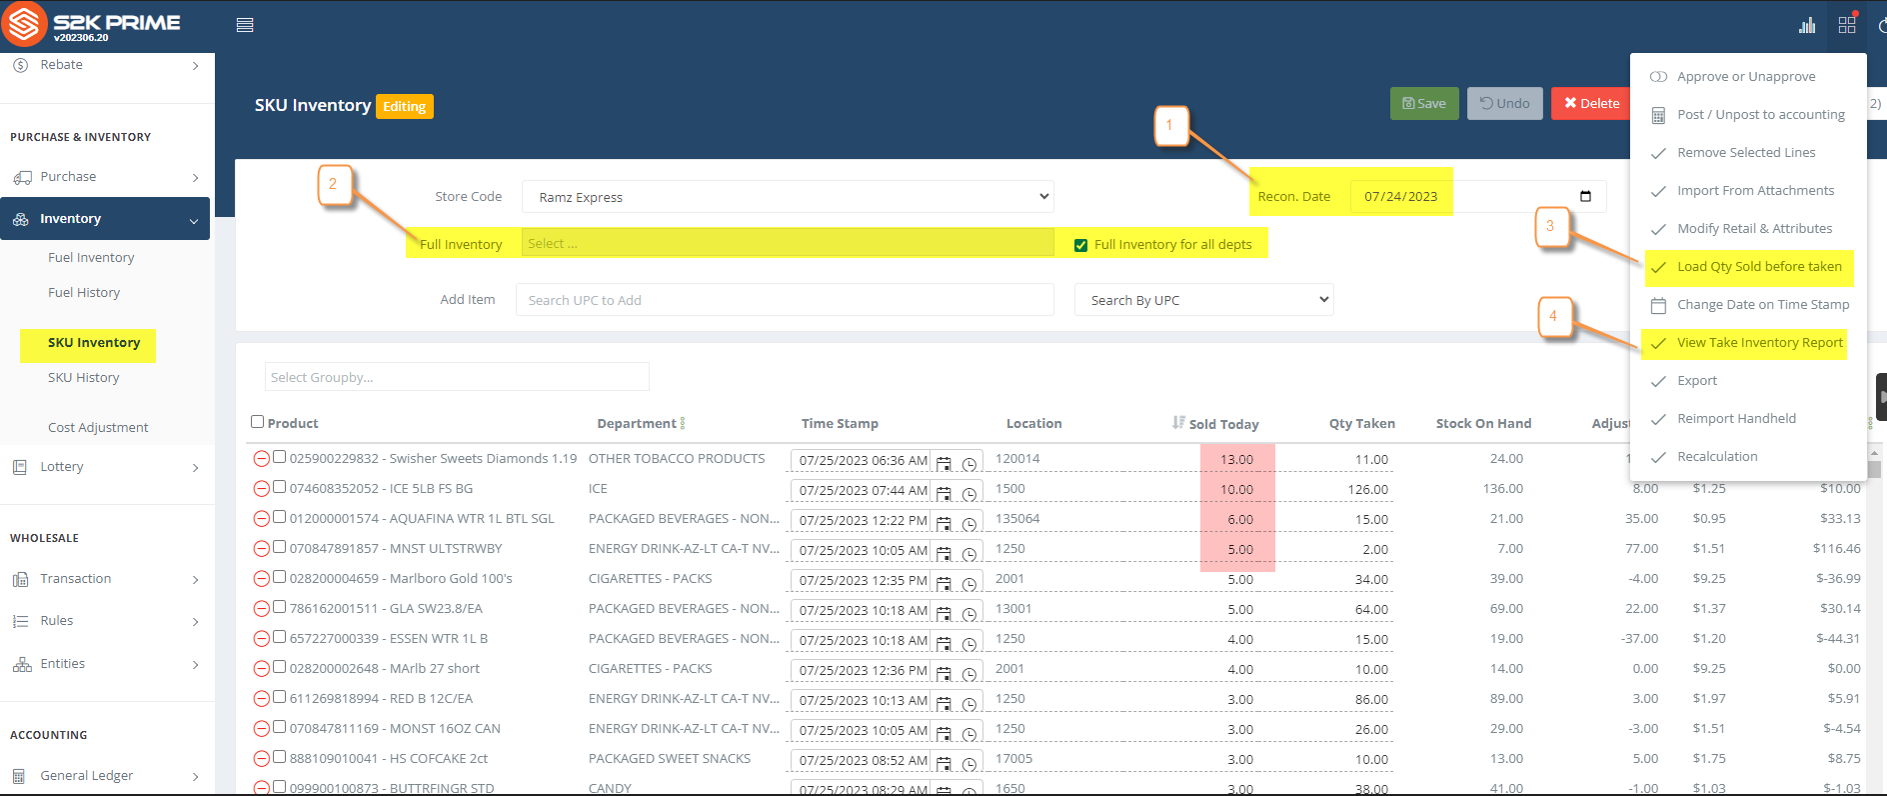Click the green Save button
The height and width of the screenshot is (796, 1887).
(1424, 103)
